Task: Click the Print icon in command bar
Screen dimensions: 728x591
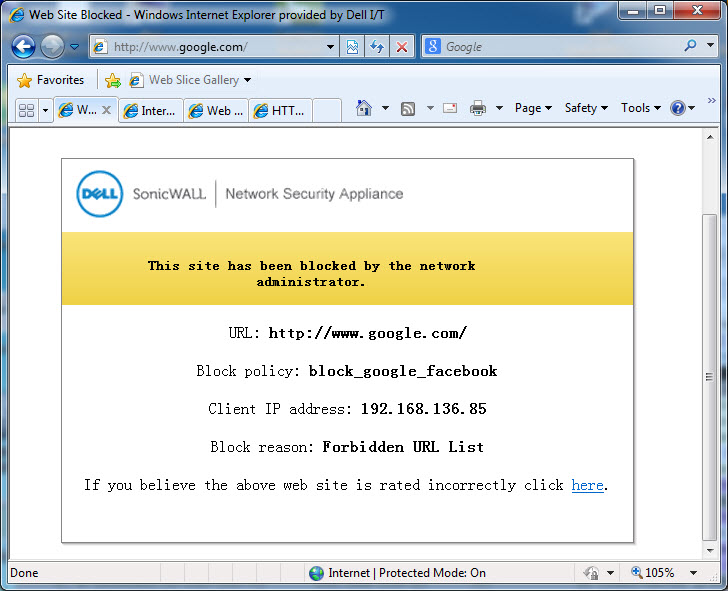Action: click(478, 108)
